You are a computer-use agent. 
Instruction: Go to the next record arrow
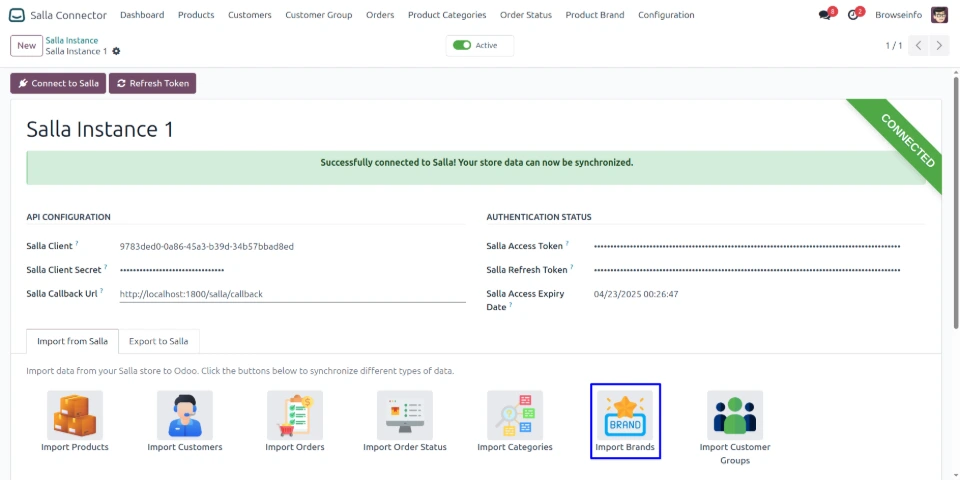point(939,46)
